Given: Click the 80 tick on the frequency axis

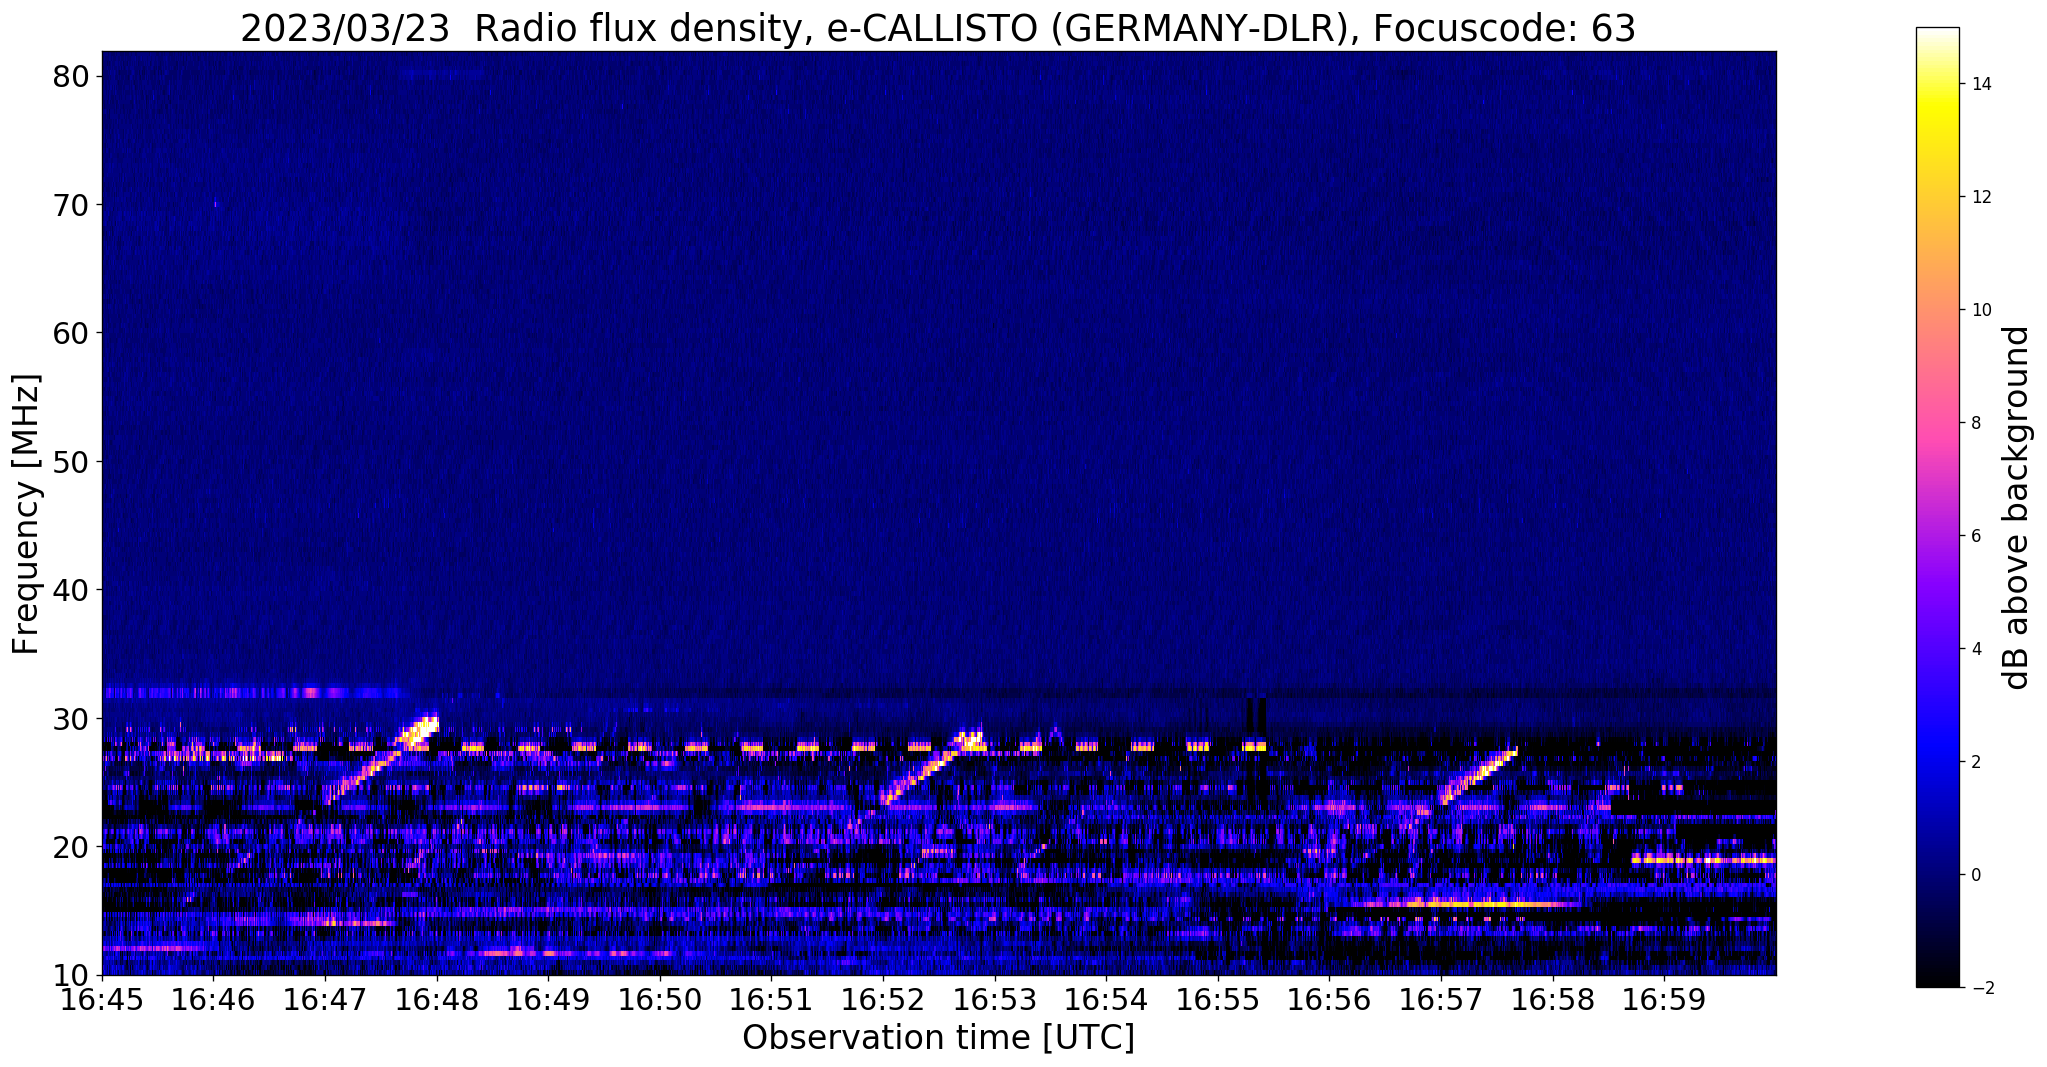Looking at the screenshot, I should (71, 76).
